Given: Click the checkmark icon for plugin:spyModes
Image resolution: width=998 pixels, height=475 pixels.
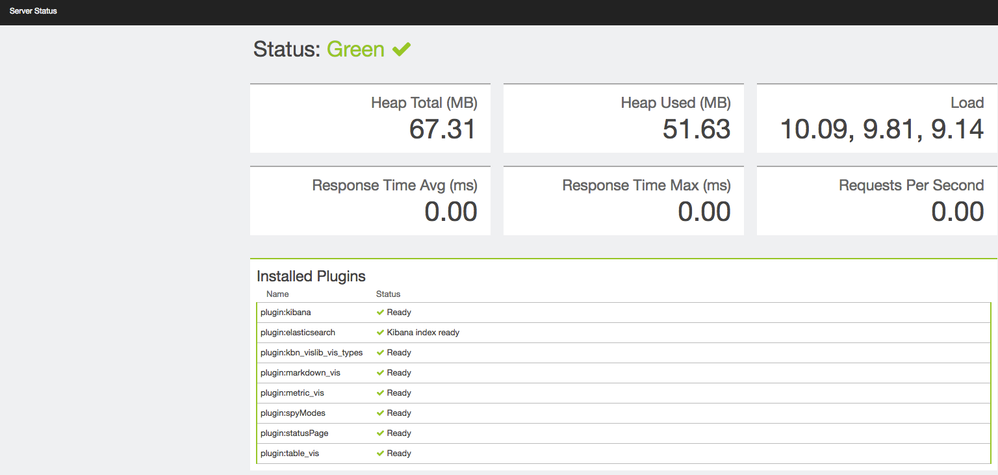Looking at the screenshot, I should [x=381, y=413].
